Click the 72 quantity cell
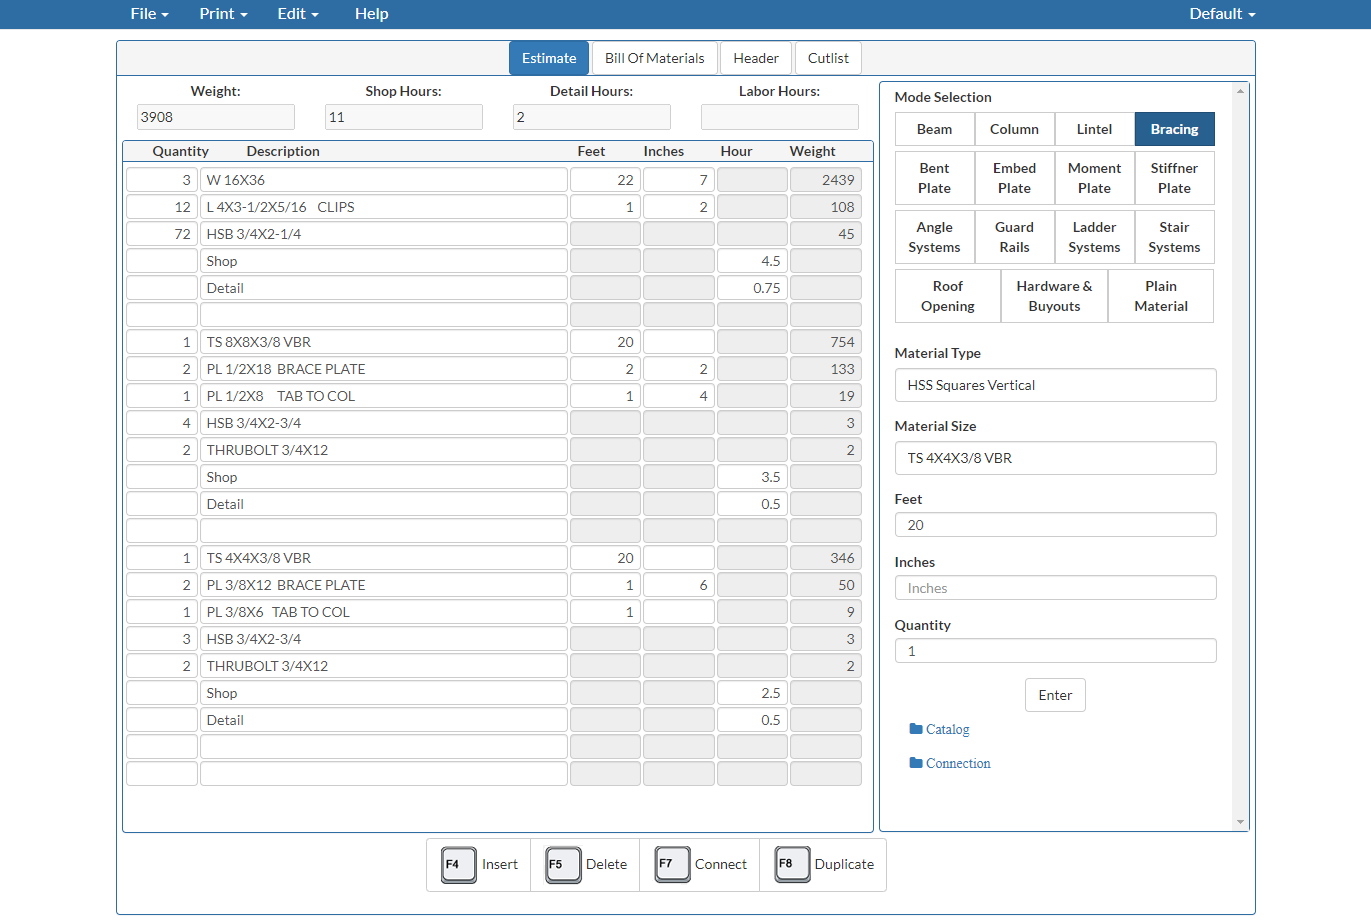 point(162,234)
